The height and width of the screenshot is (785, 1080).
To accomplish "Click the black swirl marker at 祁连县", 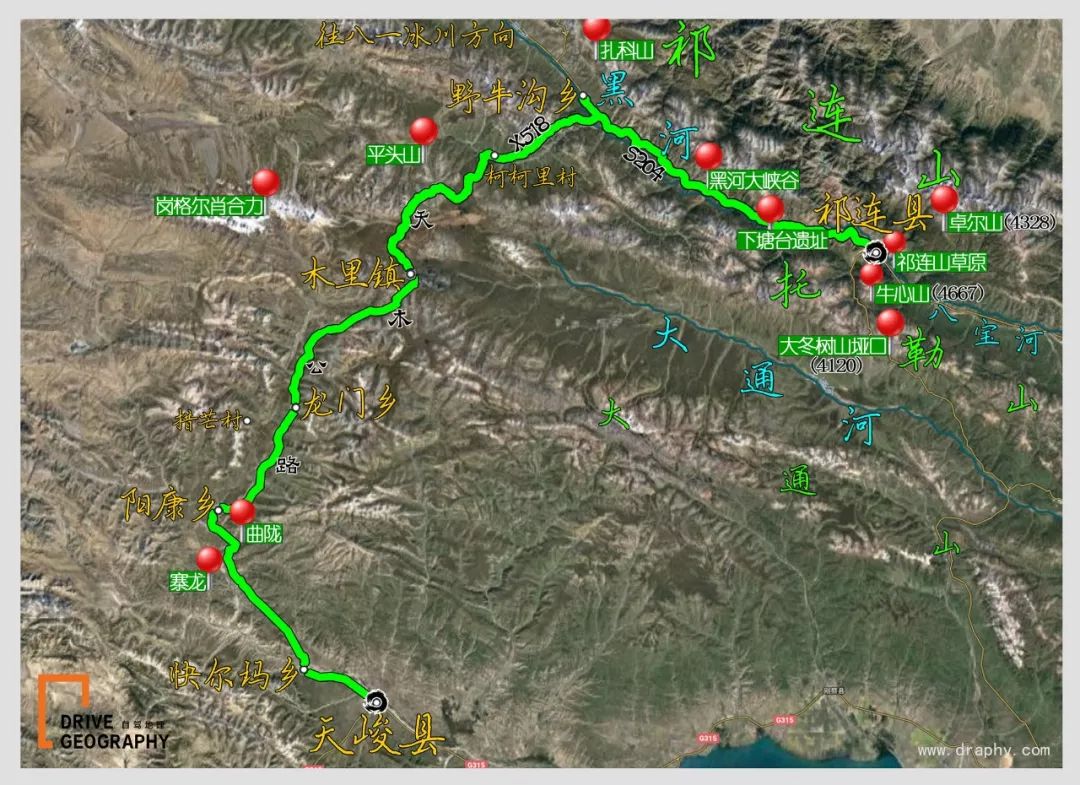I will (875, 253).
